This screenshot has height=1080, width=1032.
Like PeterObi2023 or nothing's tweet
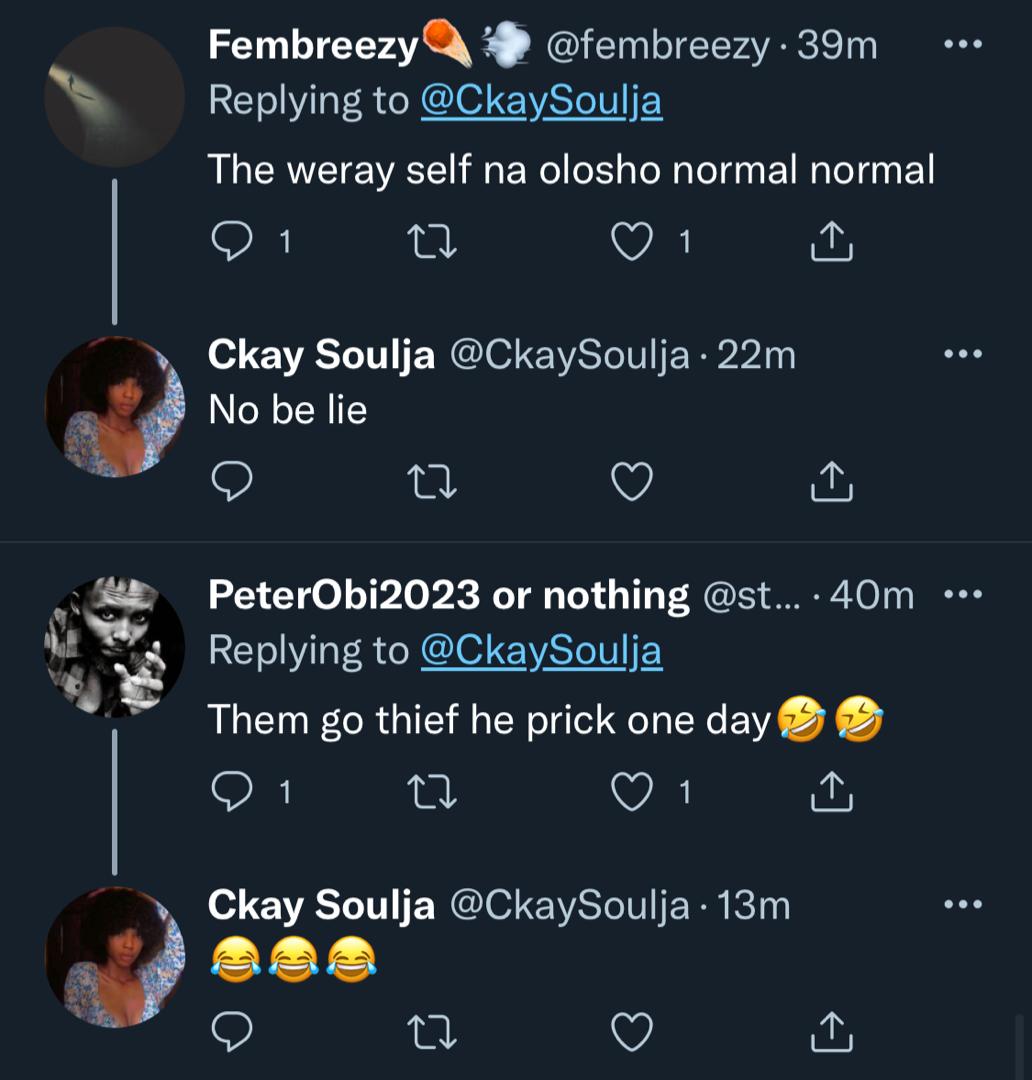point(631,792)
